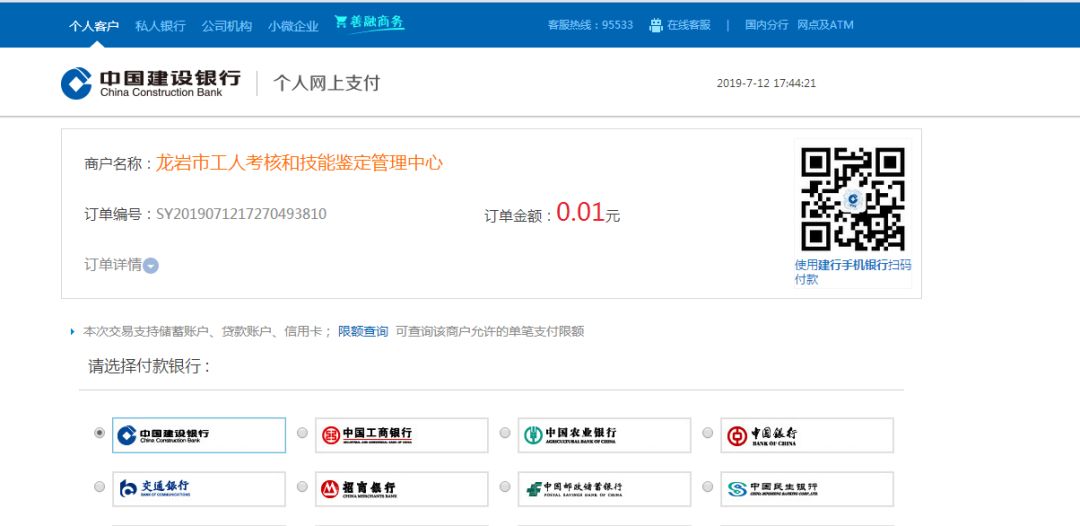1080x526 pixels.
Task: Click the 在线客服 robot icon
Action: click(x=656, y=25)
